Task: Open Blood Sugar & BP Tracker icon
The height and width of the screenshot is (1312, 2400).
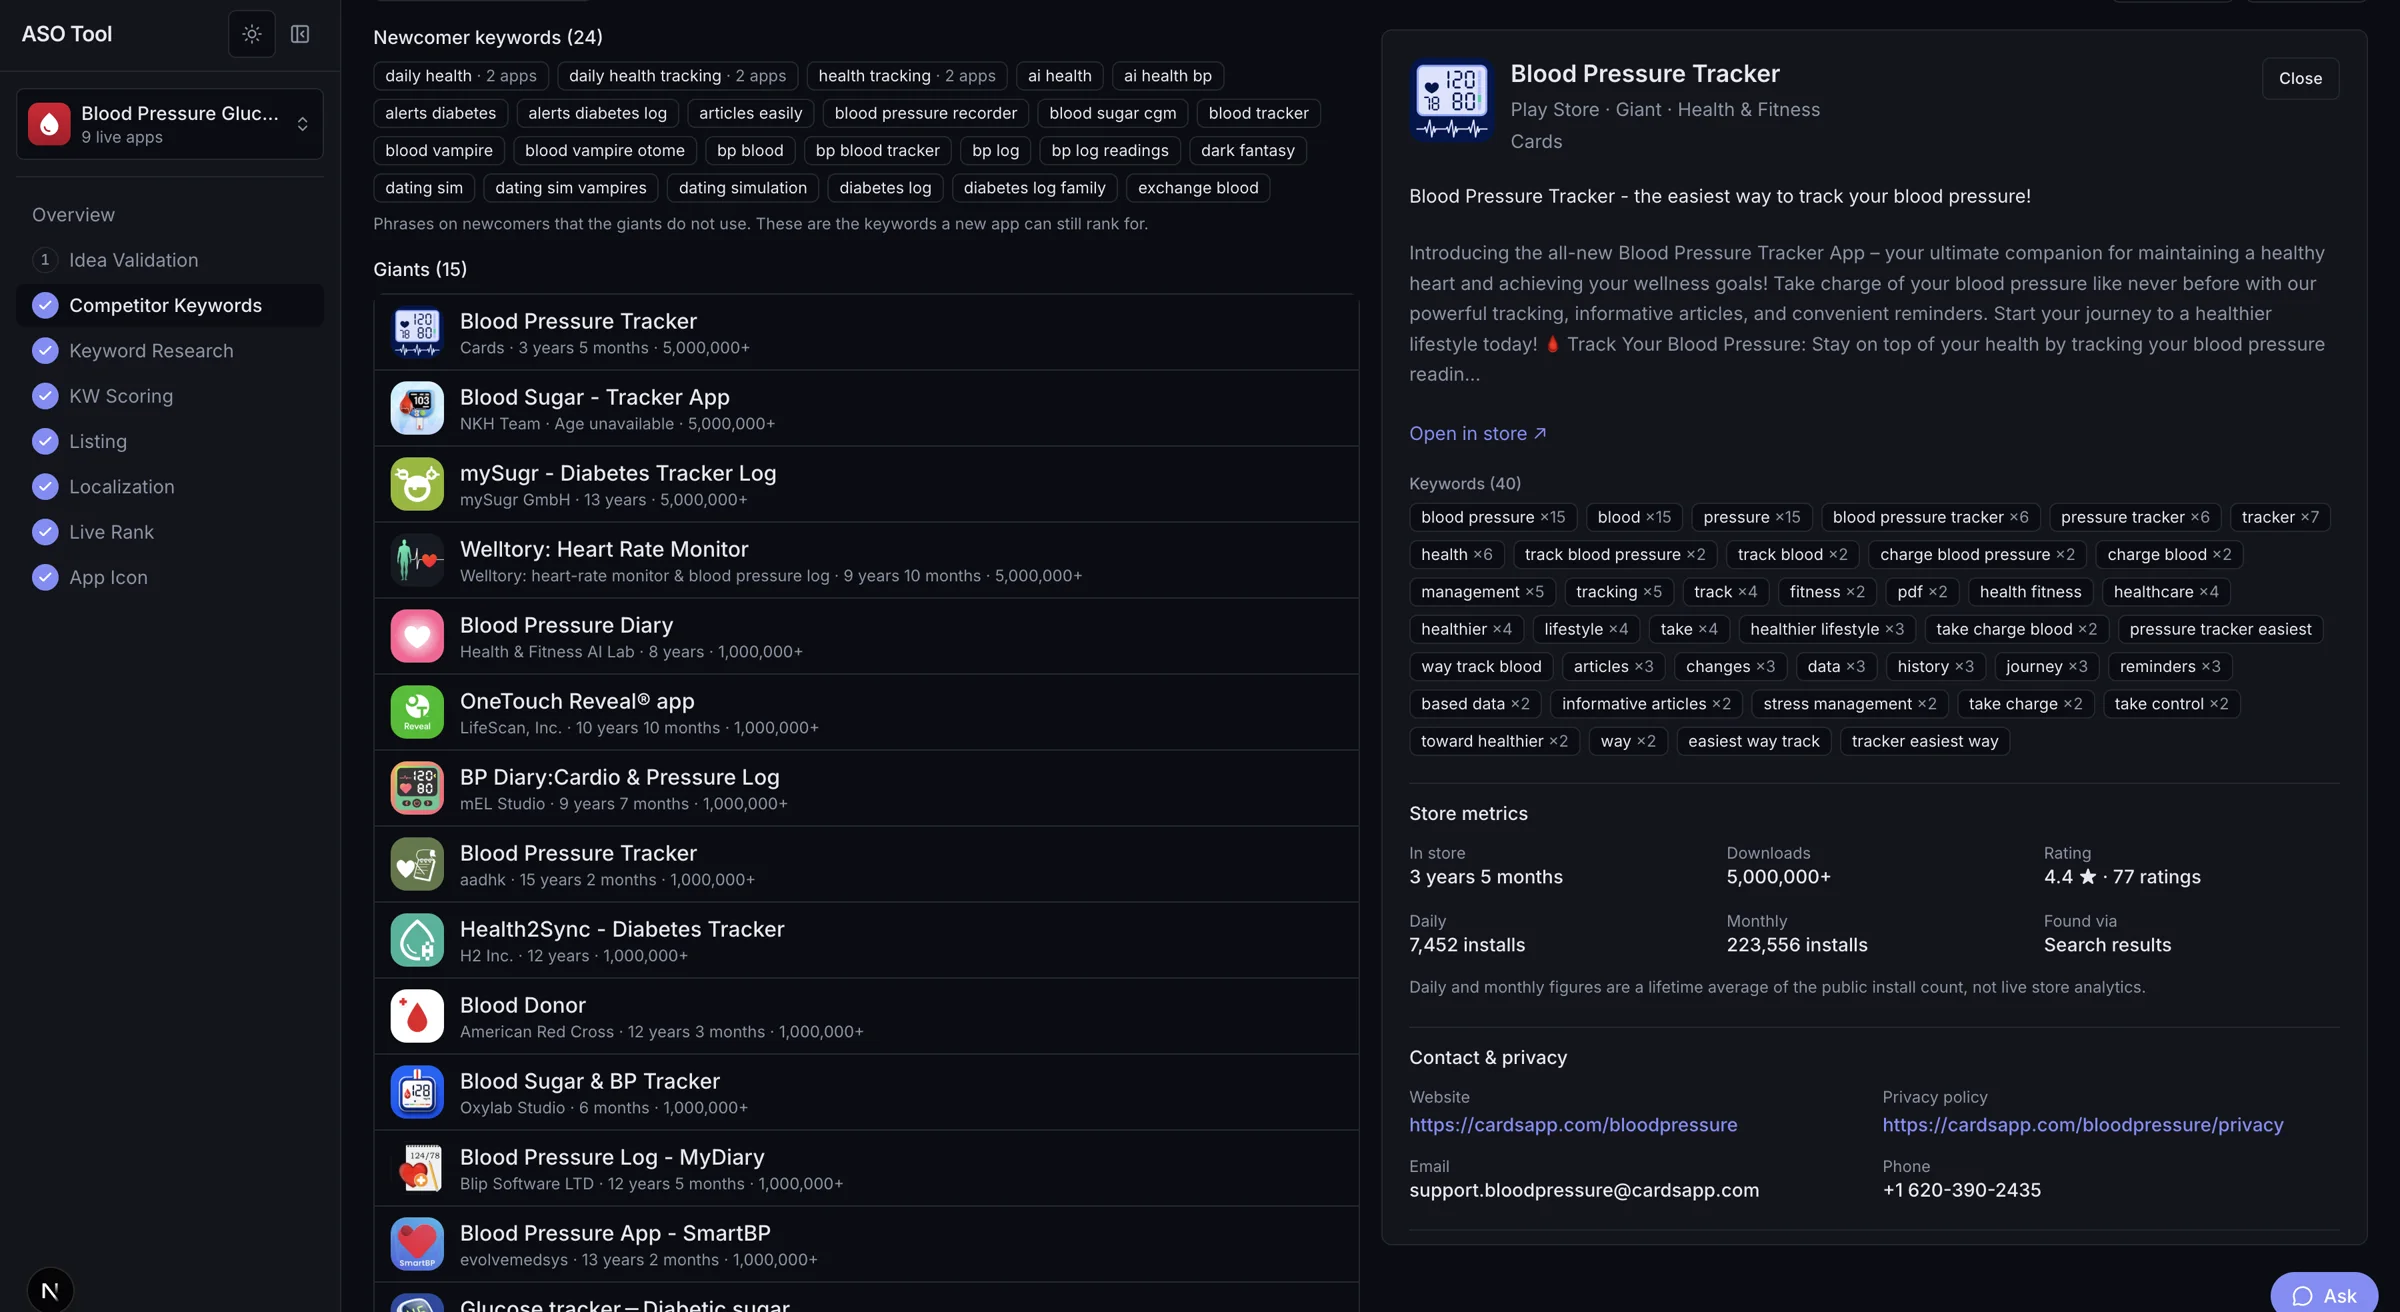Action: 417,1093
